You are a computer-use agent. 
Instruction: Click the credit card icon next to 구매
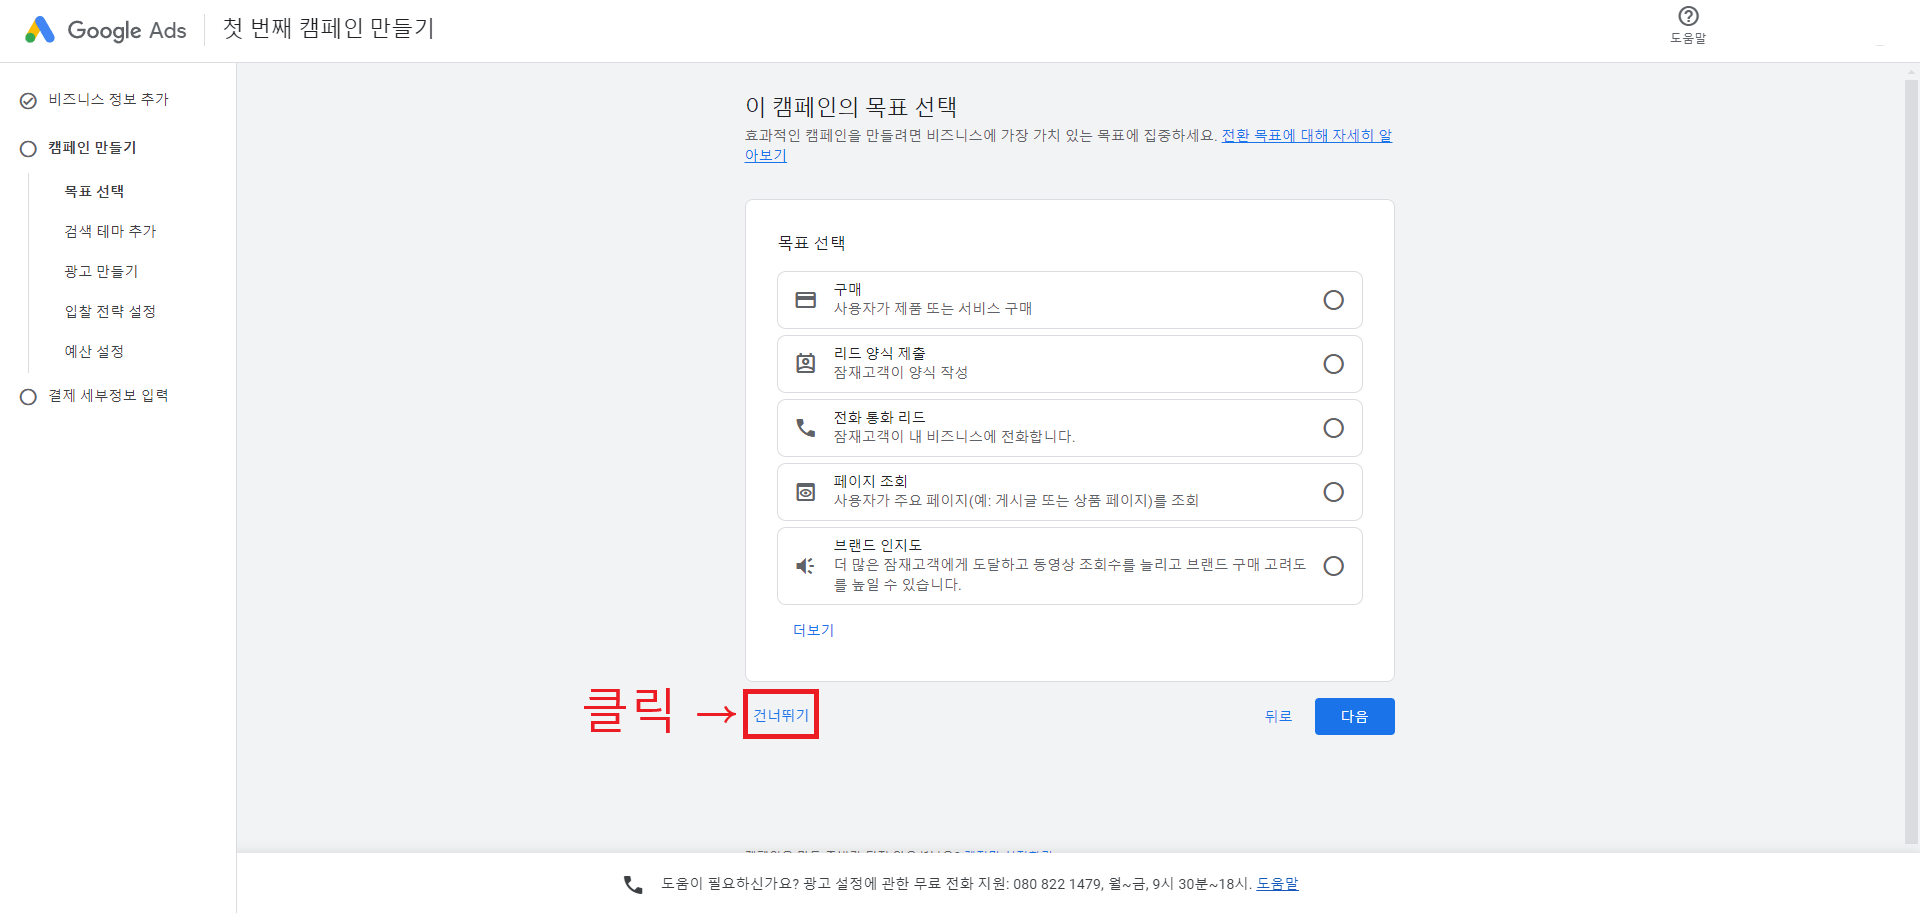pos(806,299)
